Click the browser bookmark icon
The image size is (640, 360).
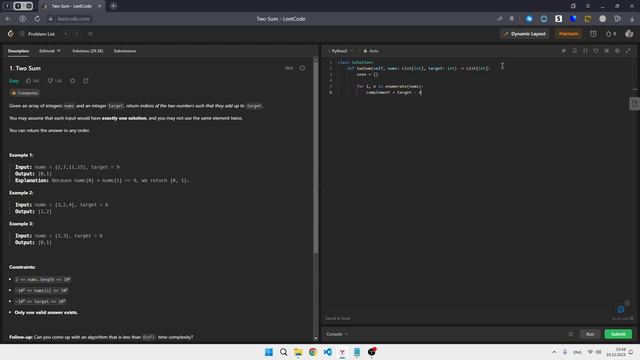[511, 19]
